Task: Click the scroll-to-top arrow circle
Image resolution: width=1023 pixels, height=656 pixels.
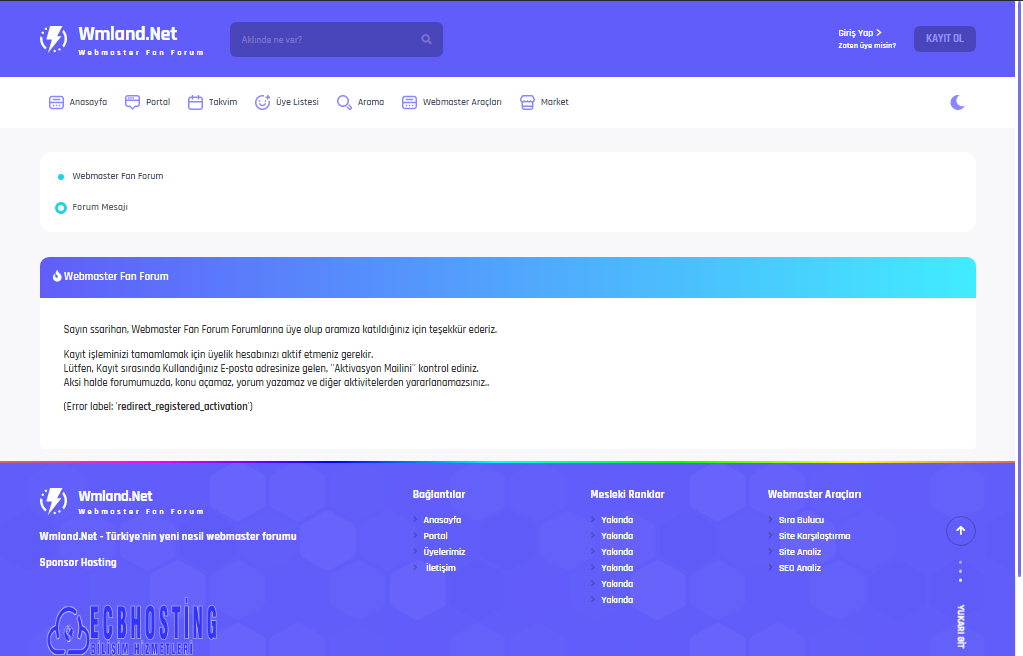Action: click(x=960, y=531)
